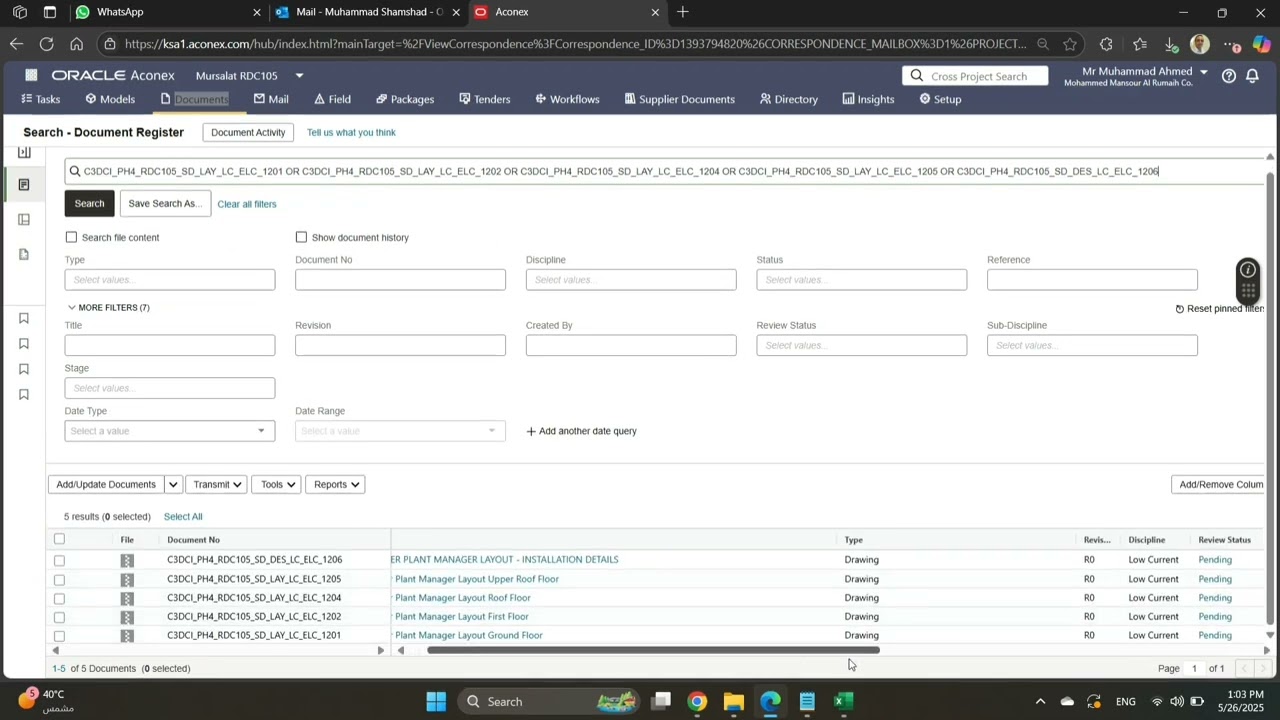Click the Search button
Viewport: 1280px width, 720px height.
[89, 204]
